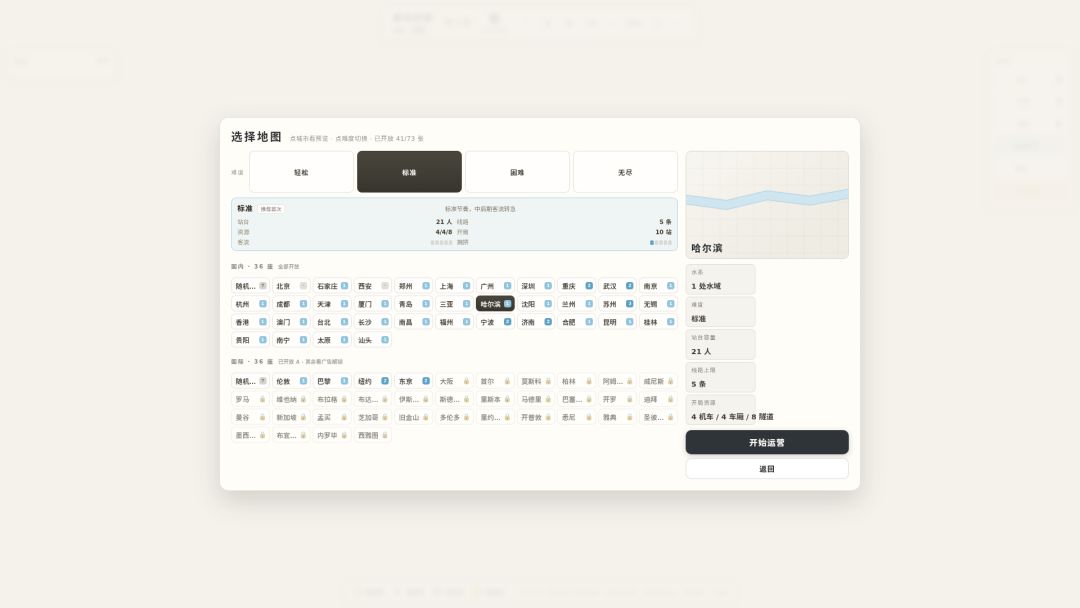The width and height of the screenshot is (1080, 608).
Task: Click the '1 处水域' info card
Action: (720, 280)
